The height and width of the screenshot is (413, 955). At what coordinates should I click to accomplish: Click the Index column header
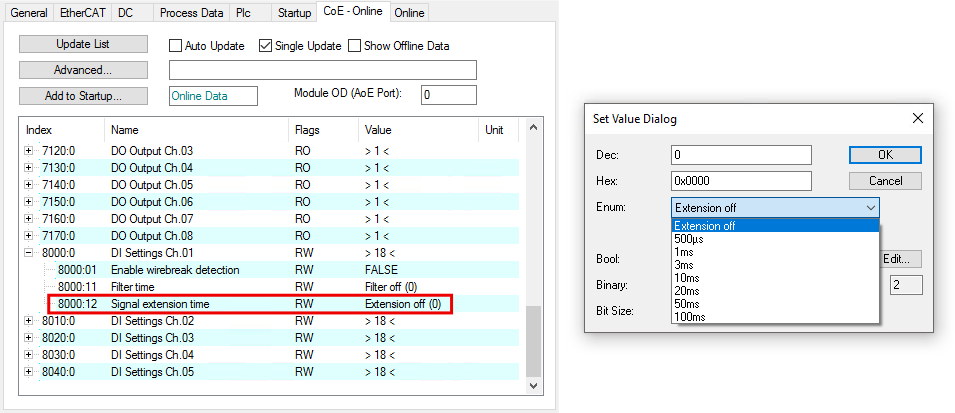coord(63,130)
